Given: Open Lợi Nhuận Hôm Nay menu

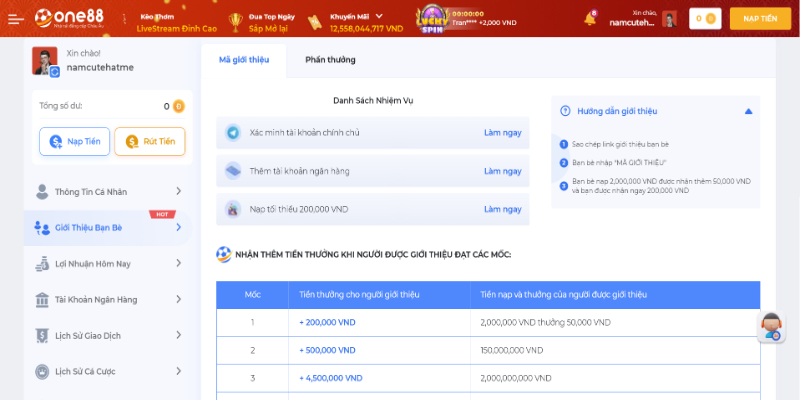Looking at the screenshot, I should pyautogui.click(x=108, y=264).
